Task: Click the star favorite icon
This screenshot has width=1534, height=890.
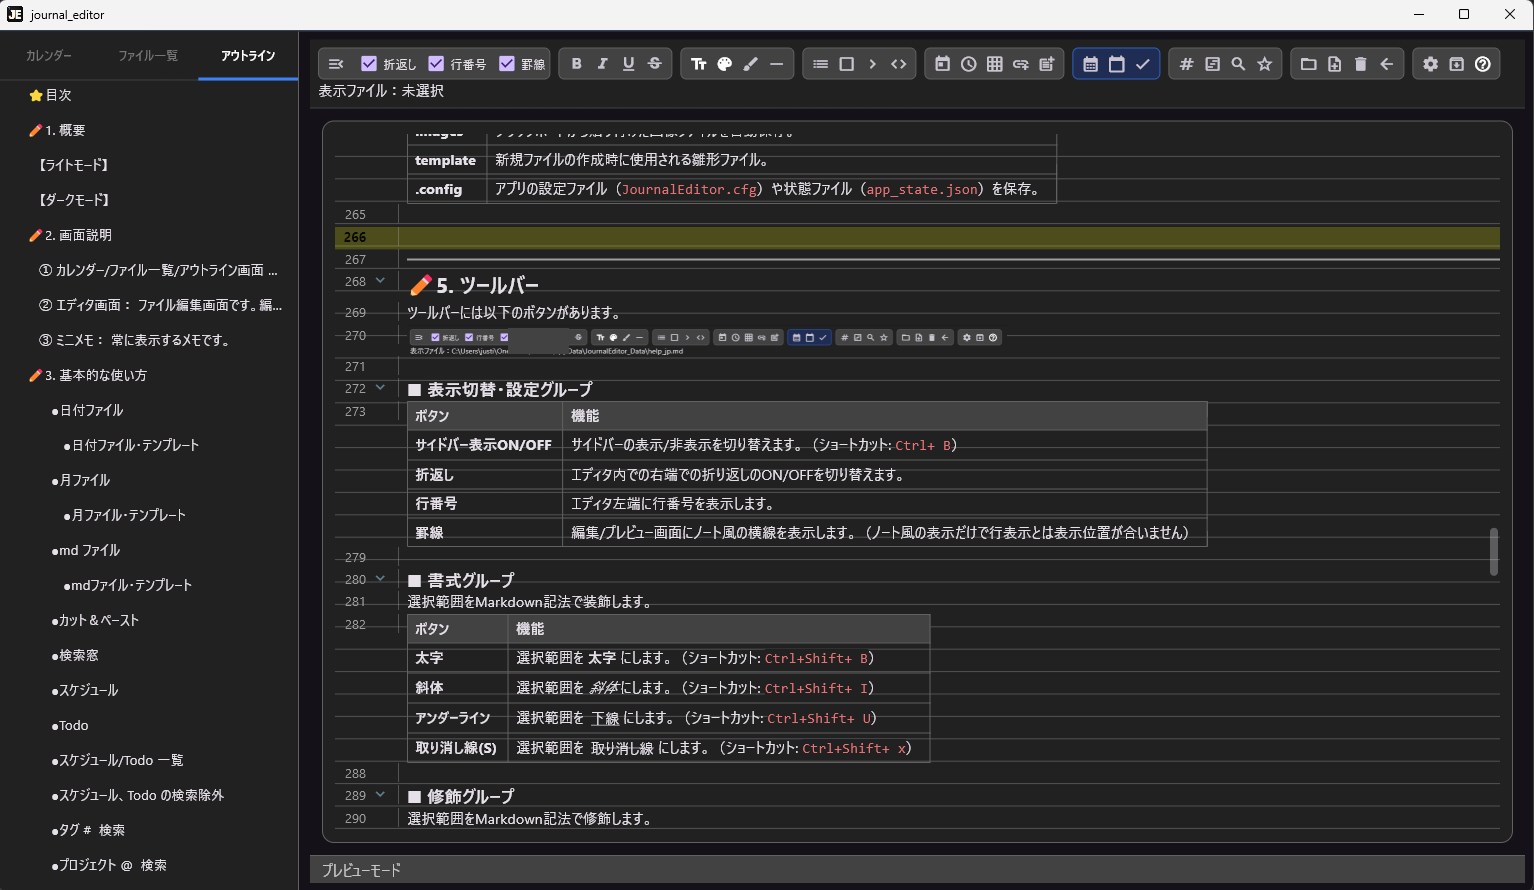Action: tap(1264, 64)
